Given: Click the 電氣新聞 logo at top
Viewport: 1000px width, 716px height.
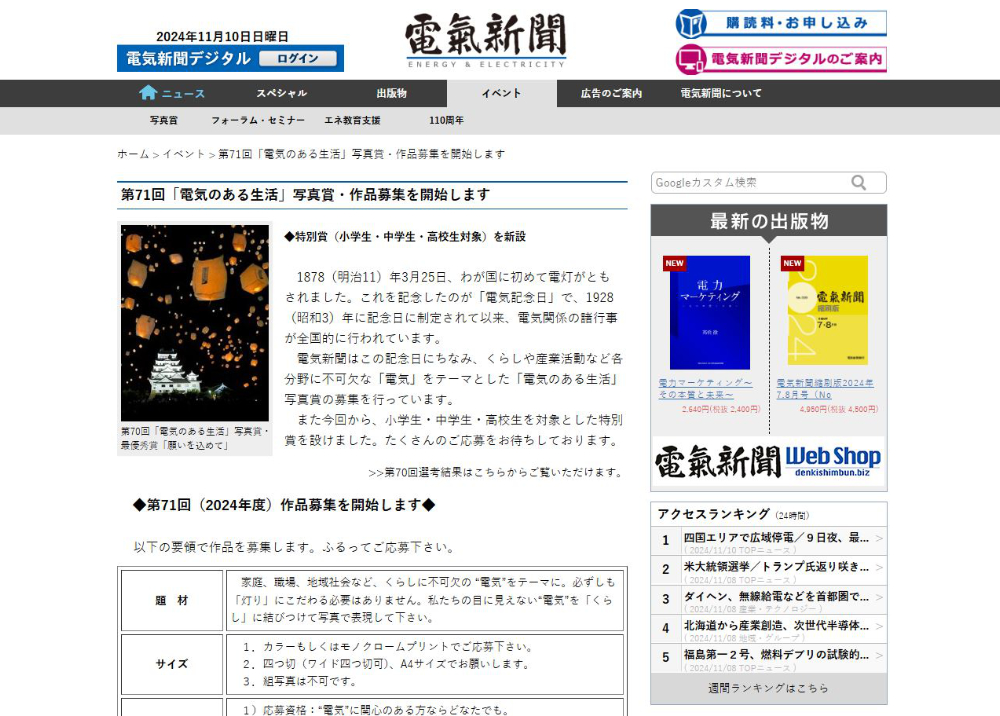Looking at the screenshot, I should 486,41.
